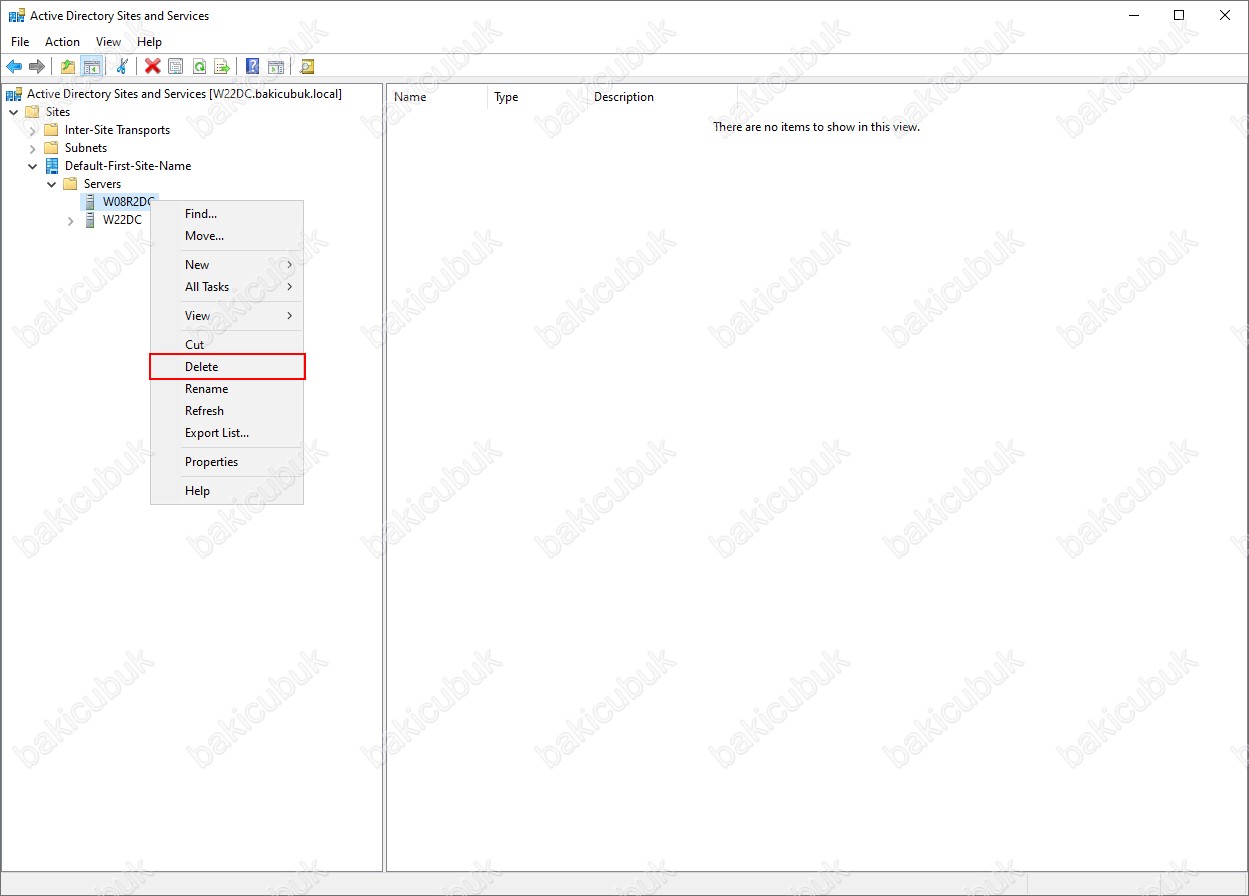Click the Name column header

pos(437,97)
